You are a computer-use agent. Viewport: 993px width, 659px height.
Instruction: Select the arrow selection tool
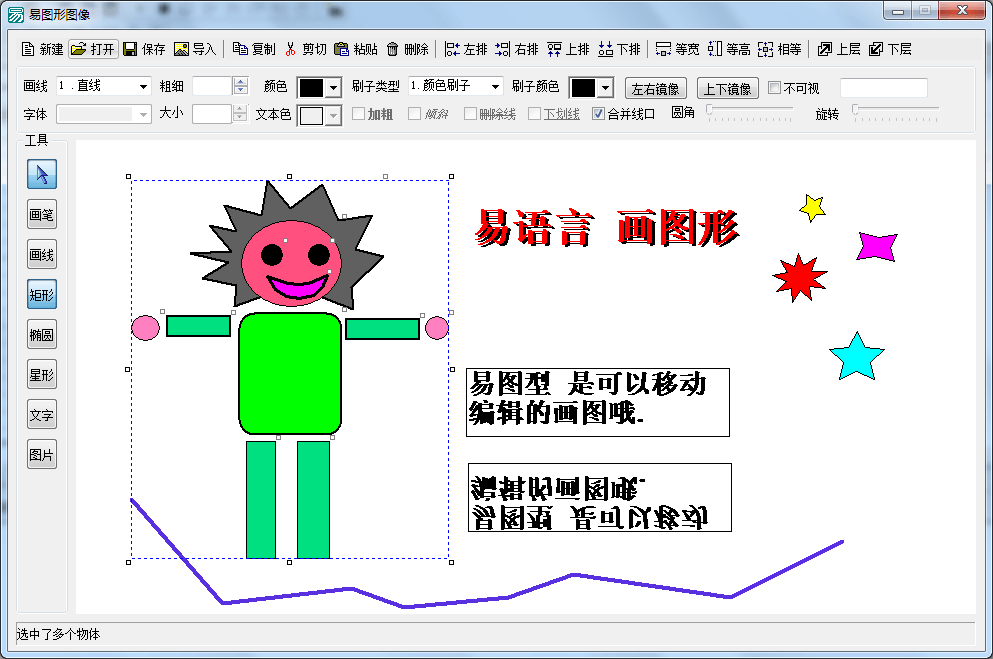(x=41, y=175)
